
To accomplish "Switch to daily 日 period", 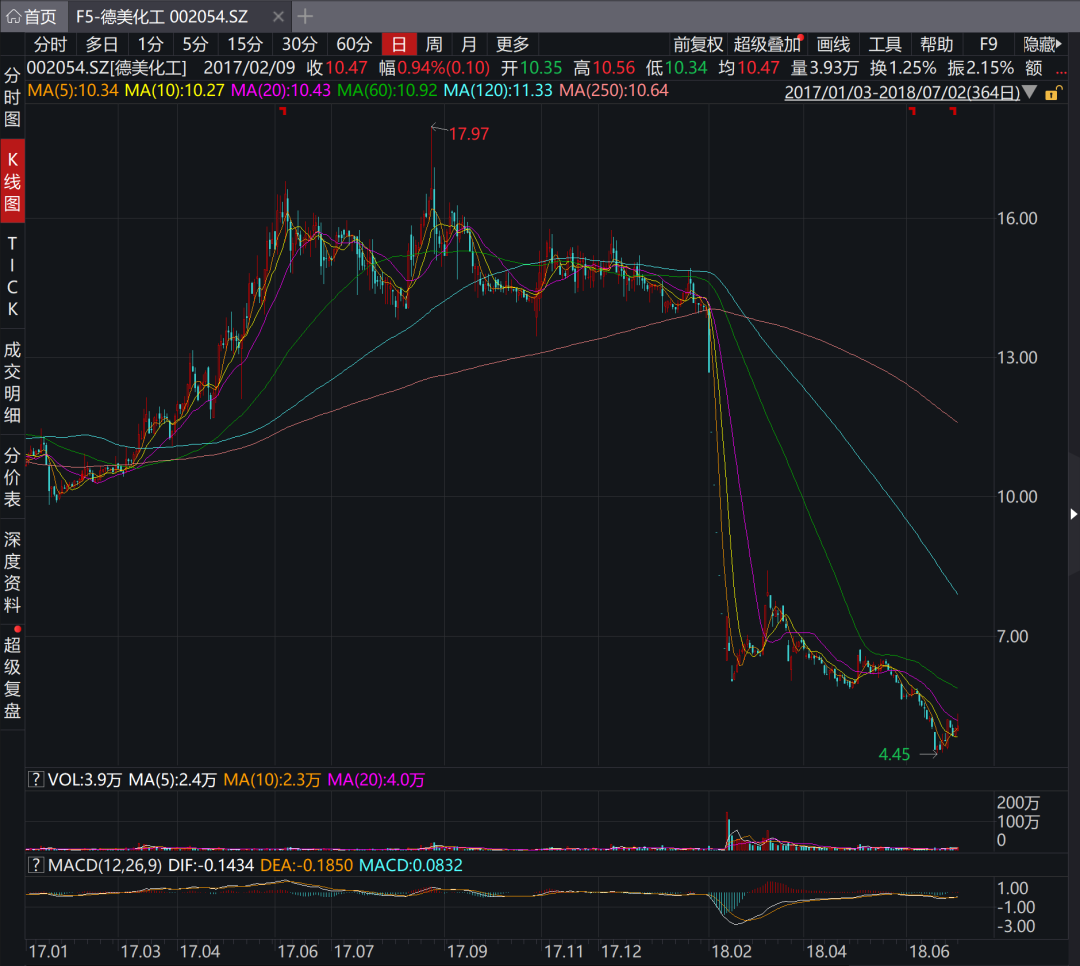I will (x=399, y=44).
